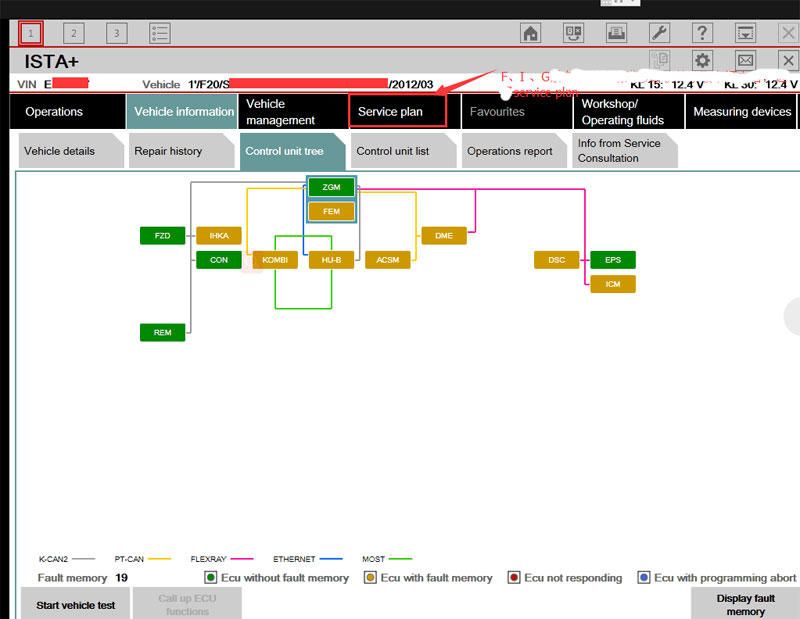Select the IHKA control unit
Screen dimensions: 800x619
pos(219,236)
